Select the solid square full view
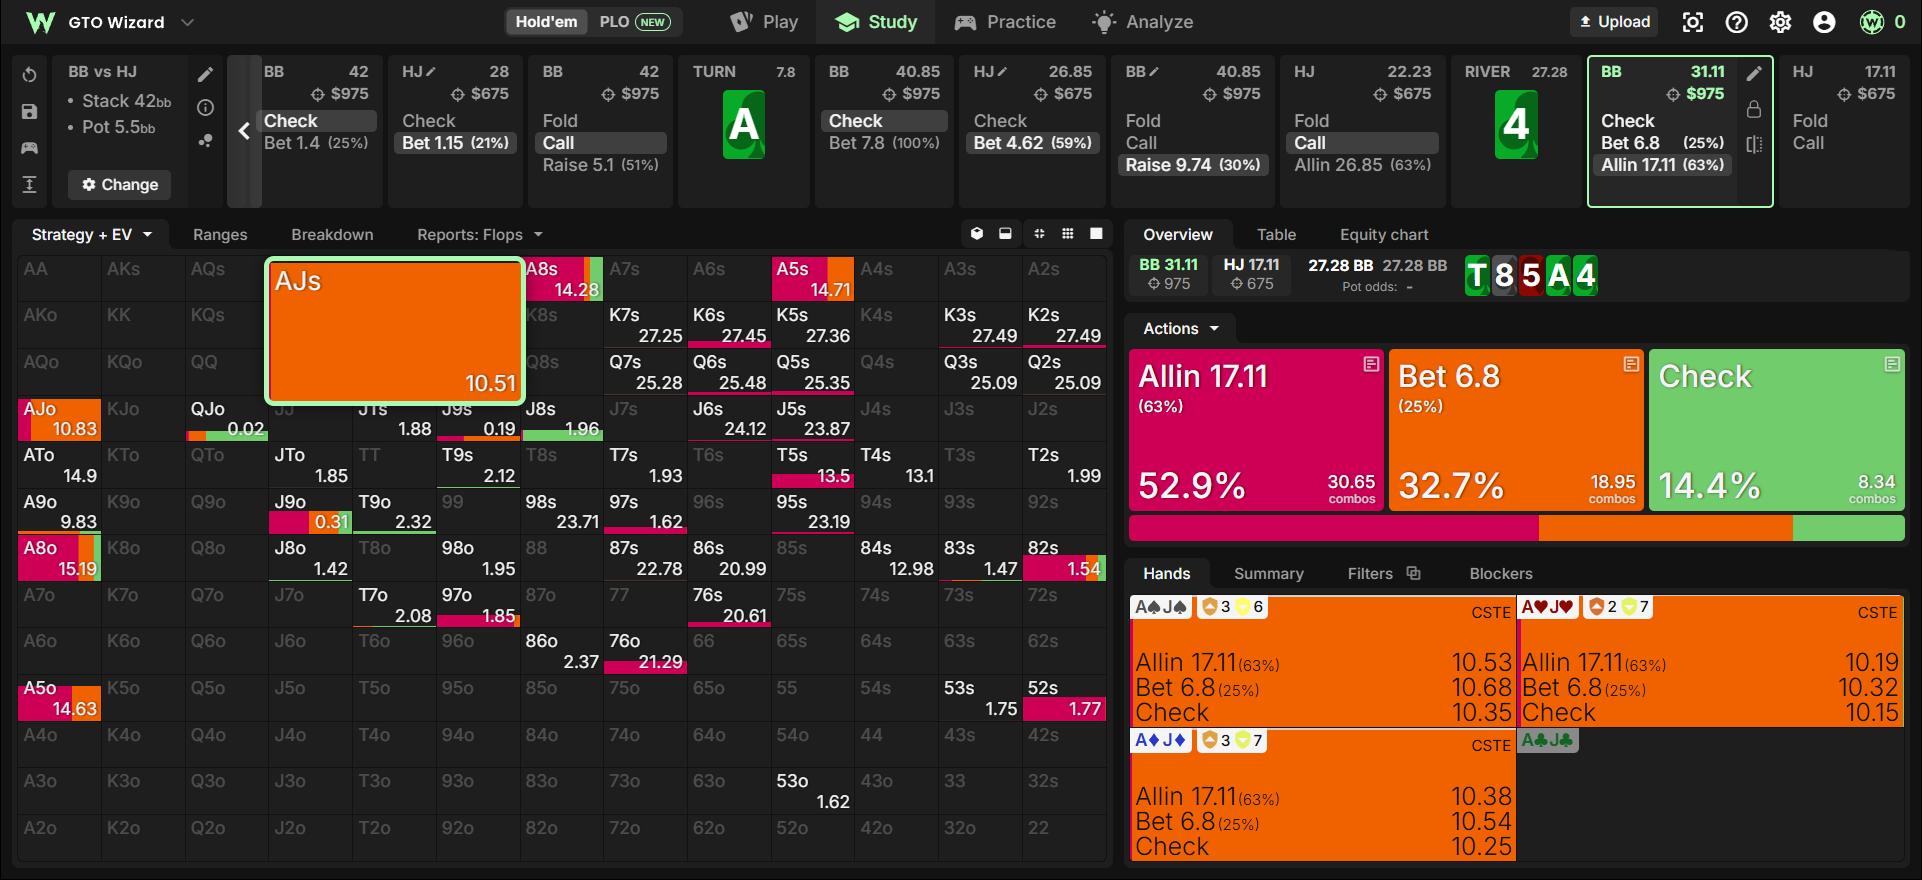 tap(1096, 234)
